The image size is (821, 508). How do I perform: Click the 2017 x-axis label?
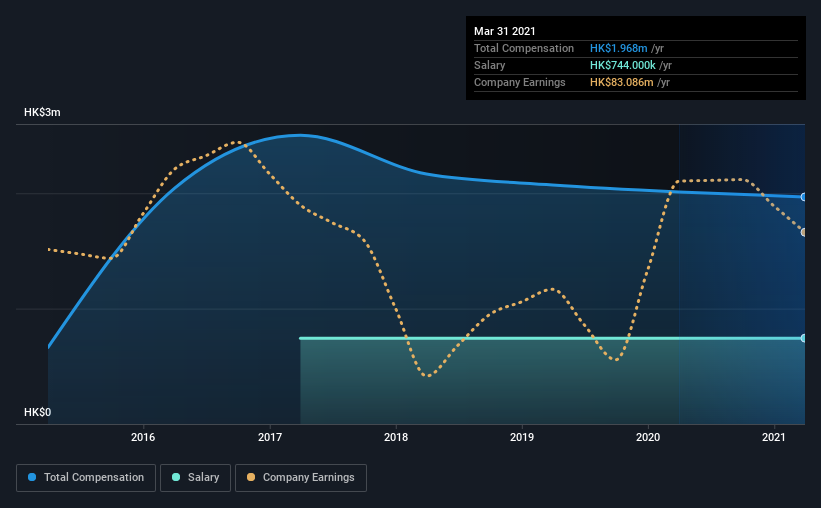tap(270, 437)
